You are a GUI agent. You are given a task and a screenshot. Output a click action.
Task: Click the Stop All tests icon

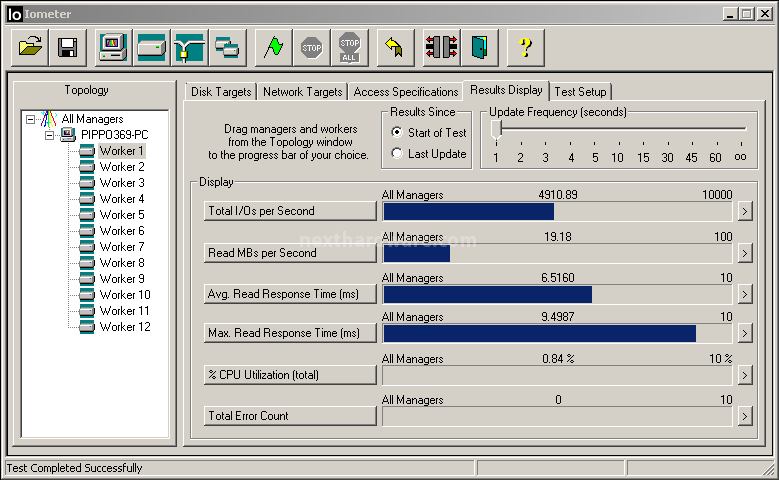[x=349, y=48]
